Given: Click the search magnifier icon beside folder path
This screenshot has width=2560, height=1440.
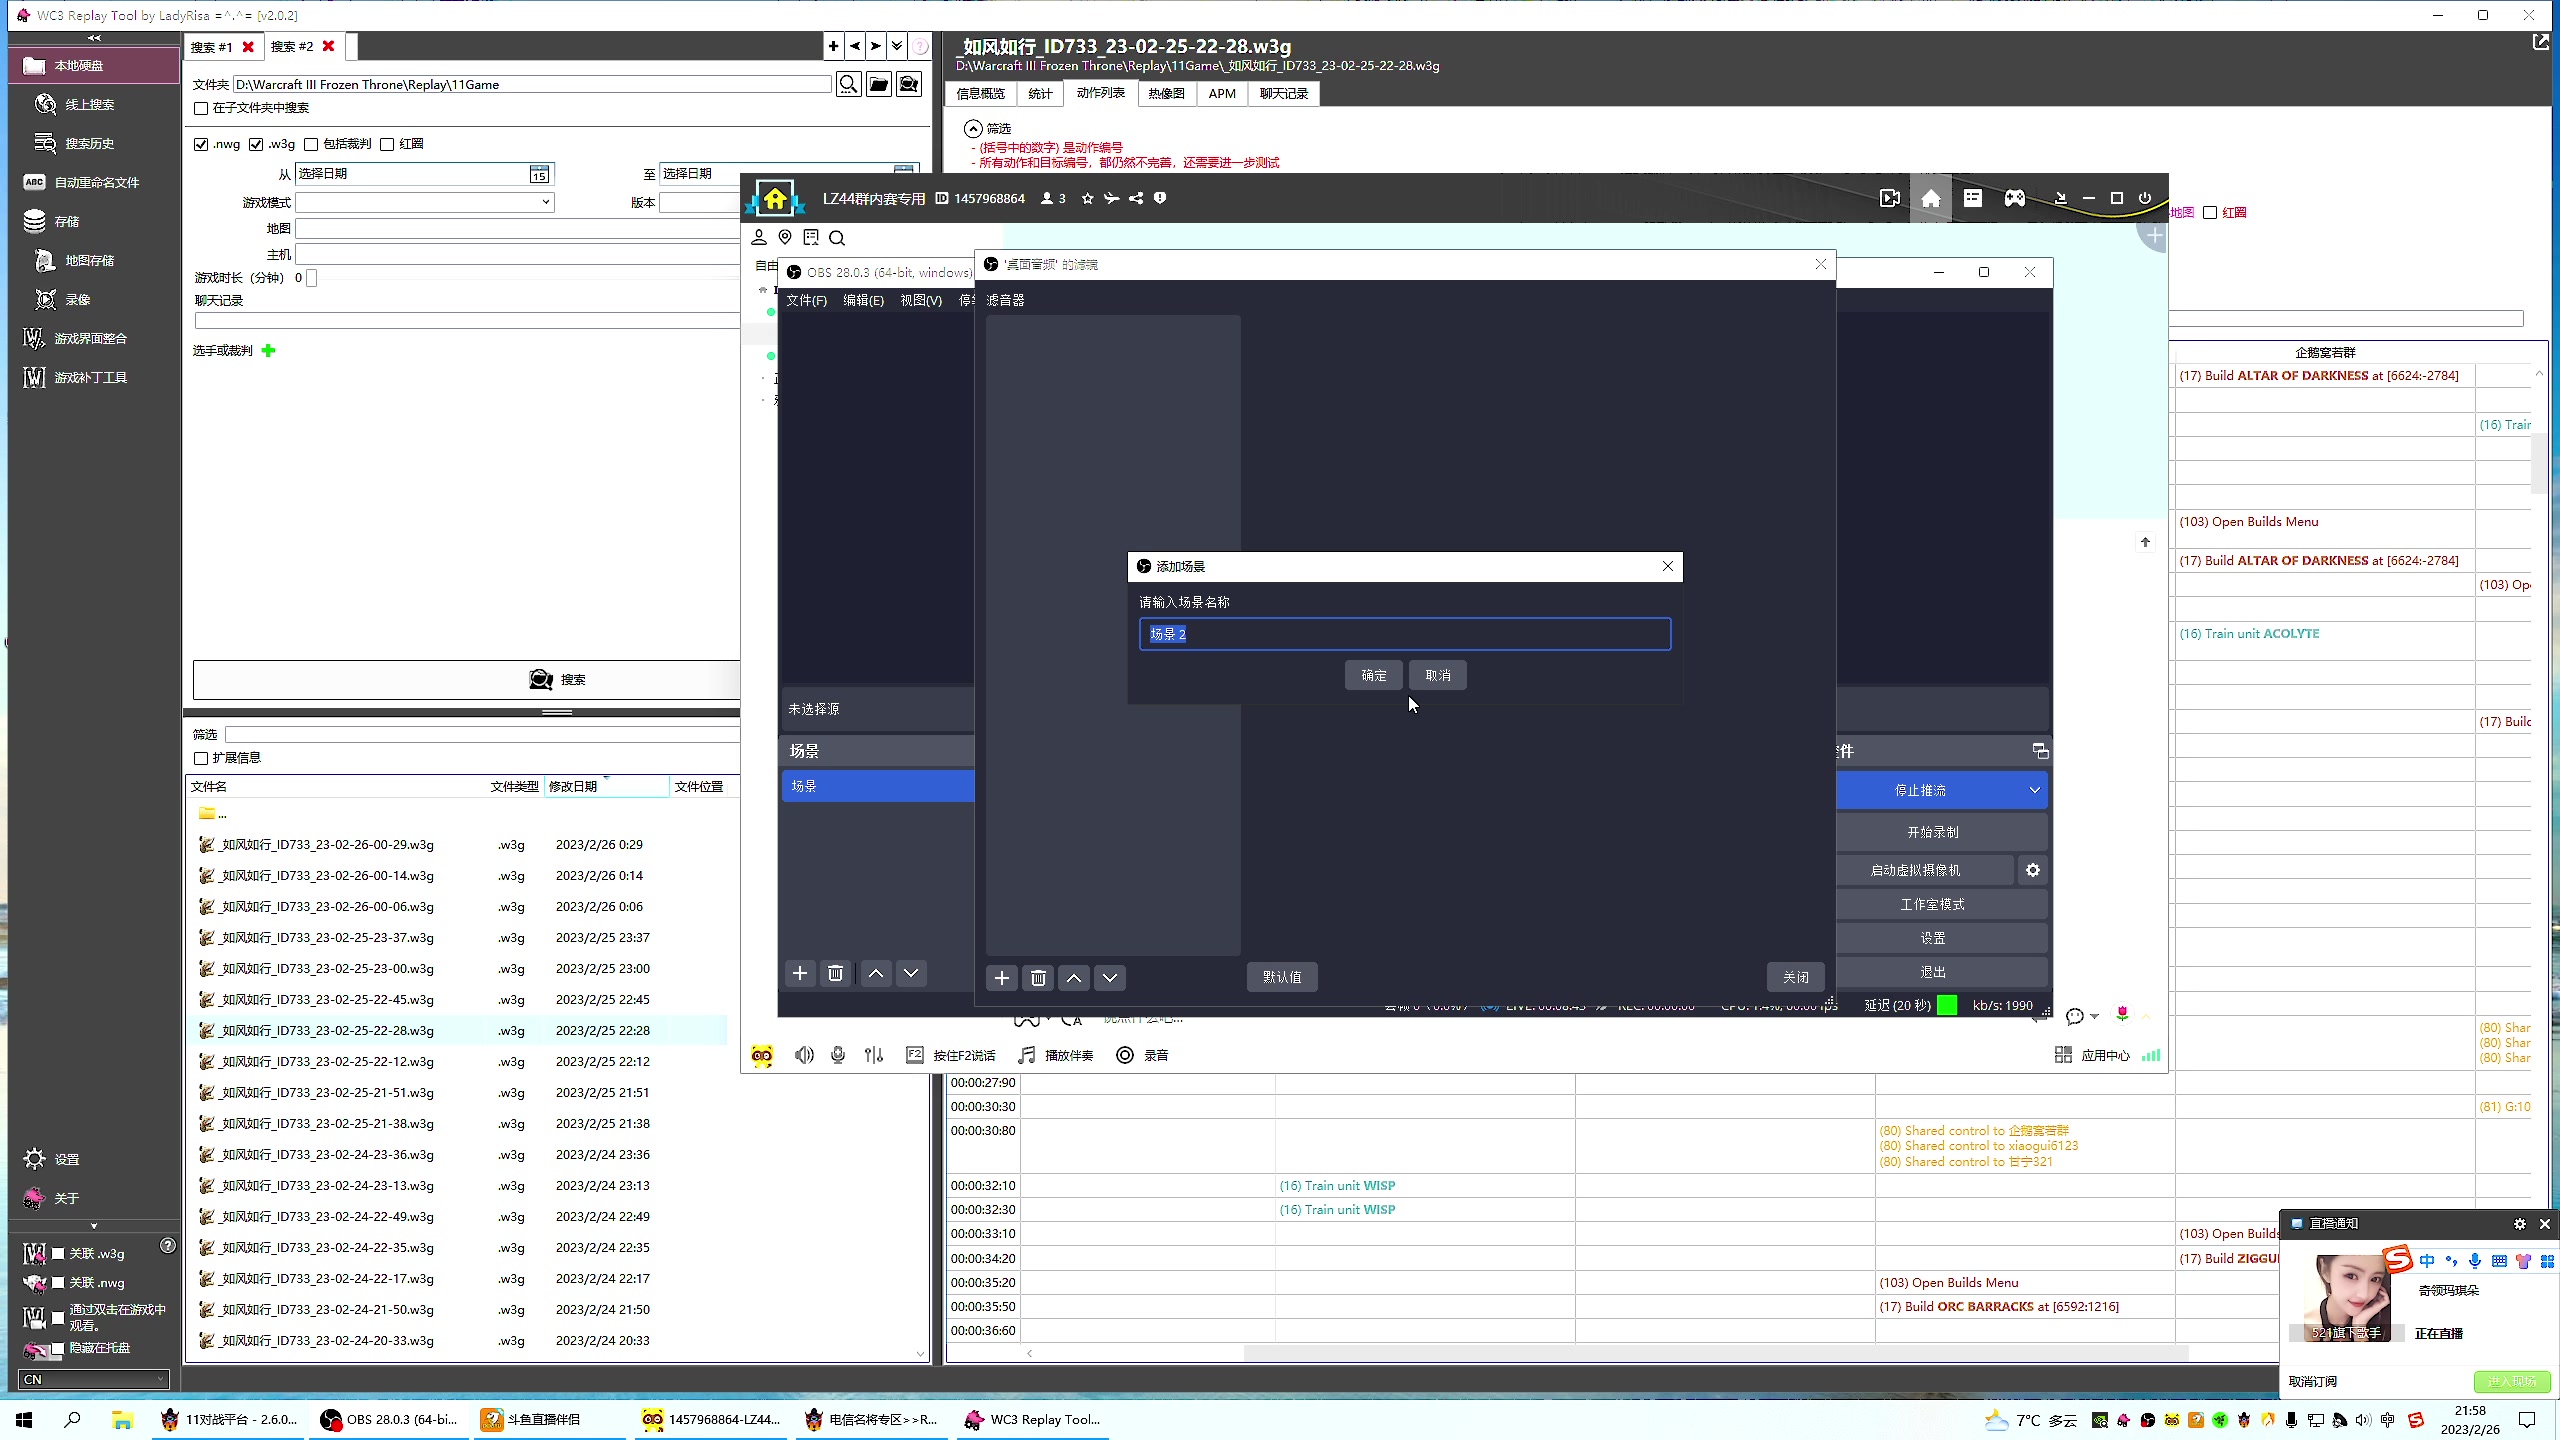Looking at the screenshot, I should (848, 84).
